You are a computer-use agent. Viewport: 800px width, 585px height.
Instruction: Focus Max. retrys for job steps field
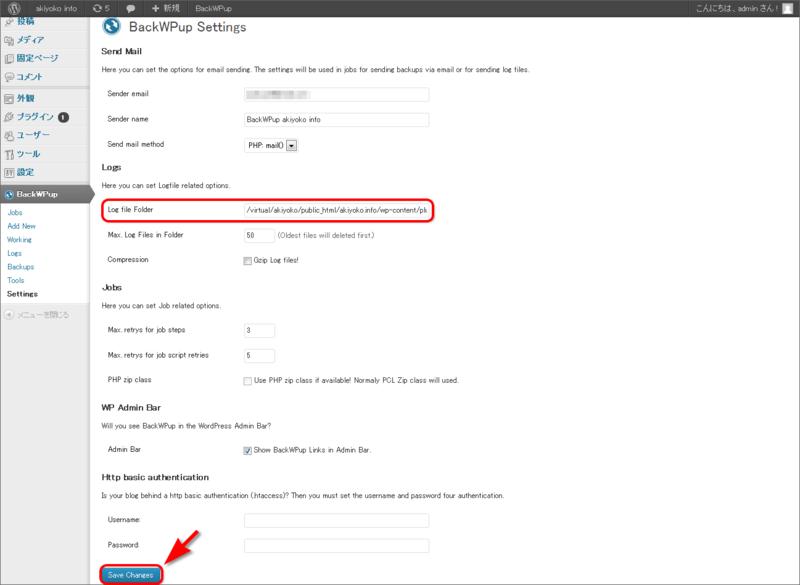tap(259, 330)
